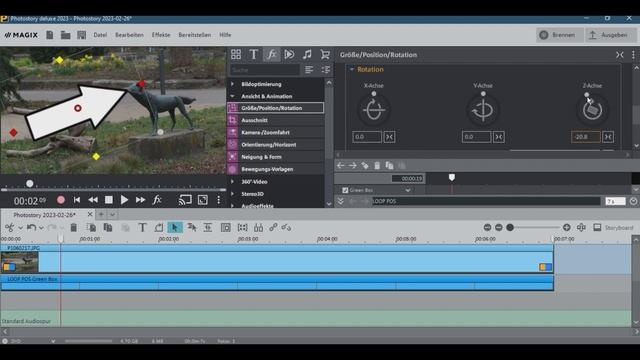Select the Orientierung/Horizont effect
This screenshot has height=360, width=640.
[276, 144]
